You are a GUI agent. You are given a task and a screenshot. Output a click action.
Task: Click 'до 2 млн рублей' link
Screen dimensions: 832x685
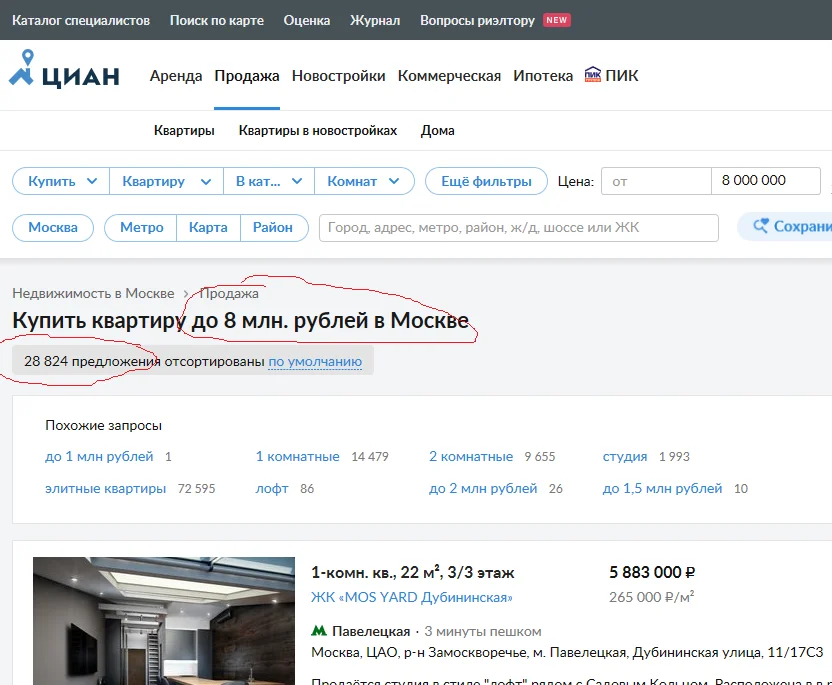coord(483,488)
